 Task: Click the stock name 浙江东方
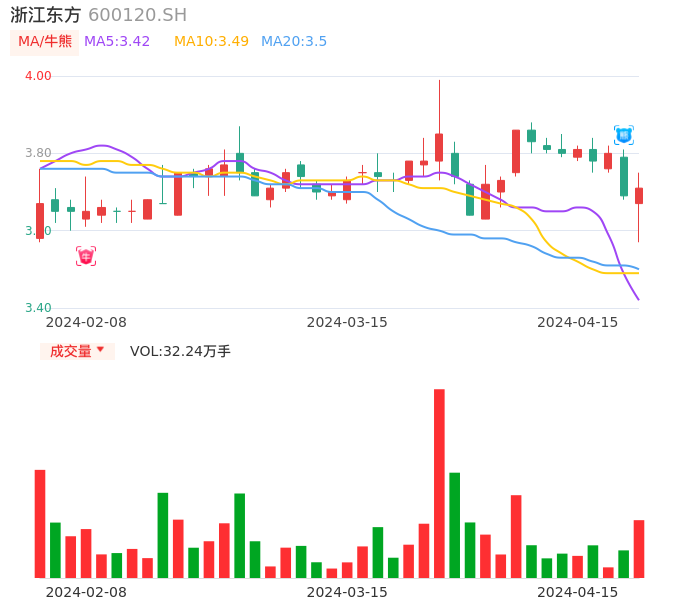(46, 15)
